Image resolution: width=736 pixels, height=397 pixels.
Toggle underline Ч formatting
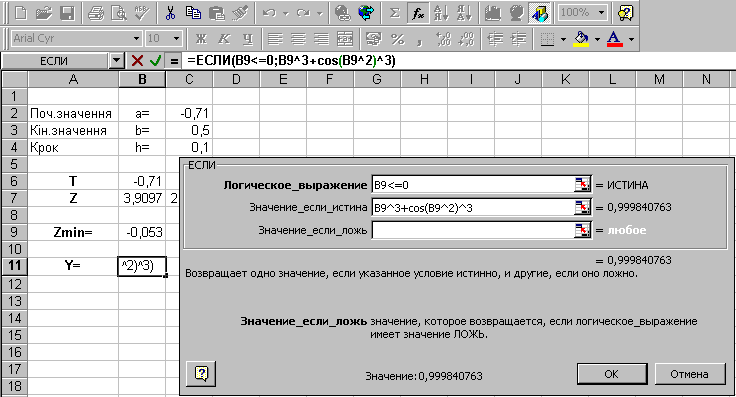point(248,39)
